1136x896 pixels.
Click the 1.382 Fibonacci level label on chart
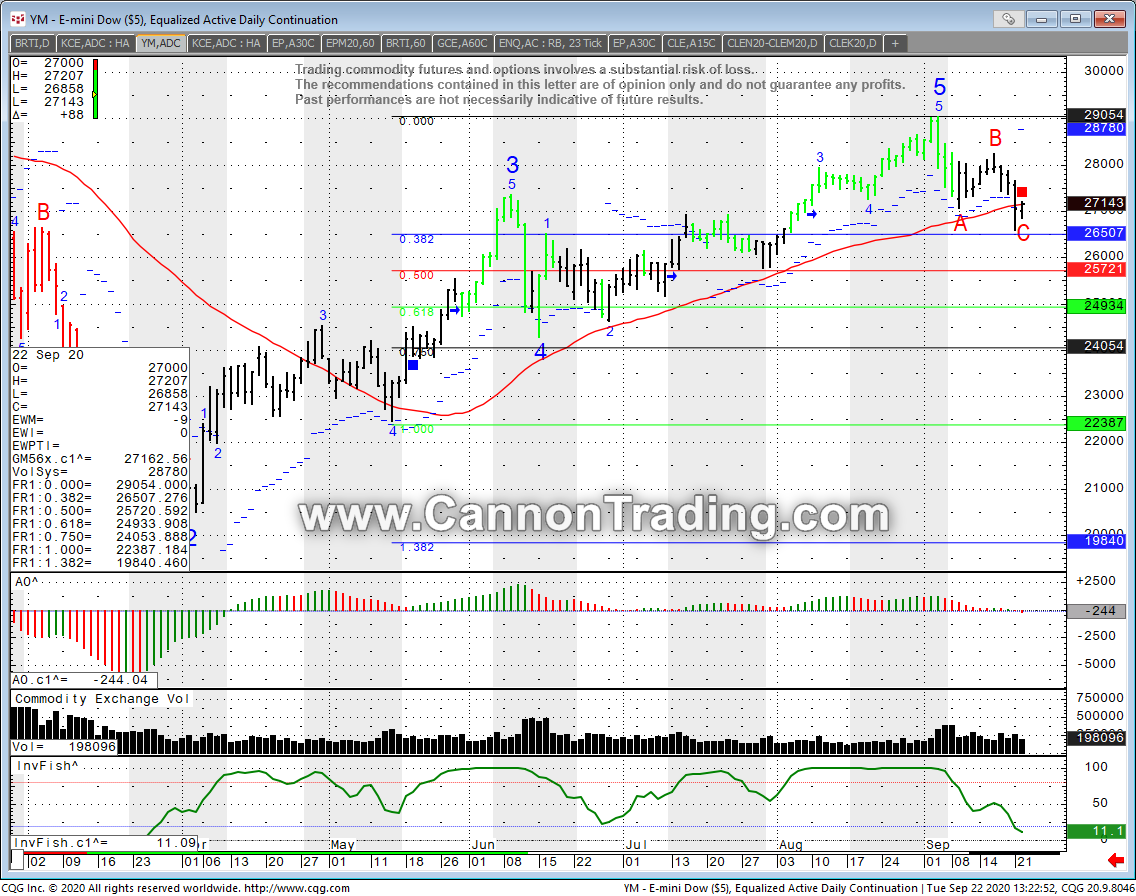[417, 547]
